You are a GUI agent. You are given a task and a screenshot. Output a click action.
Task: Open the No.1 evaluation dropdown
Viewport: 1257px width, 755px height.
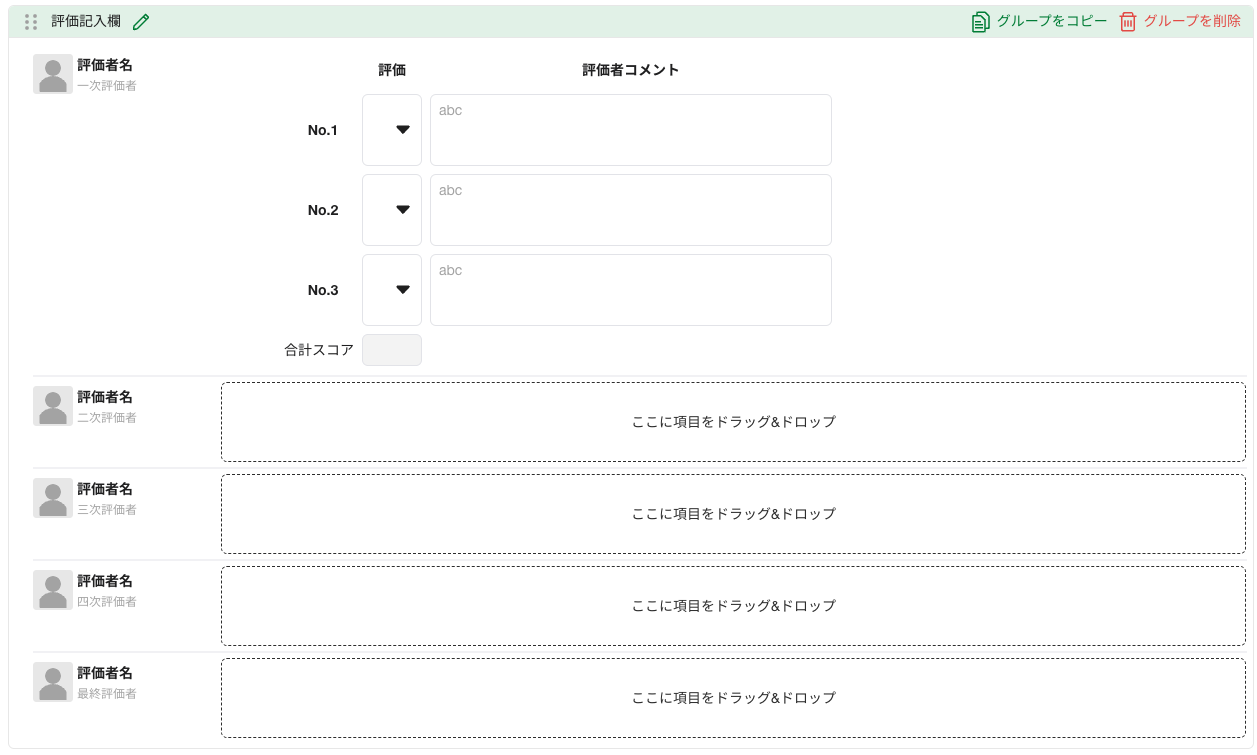click(391, 129)
